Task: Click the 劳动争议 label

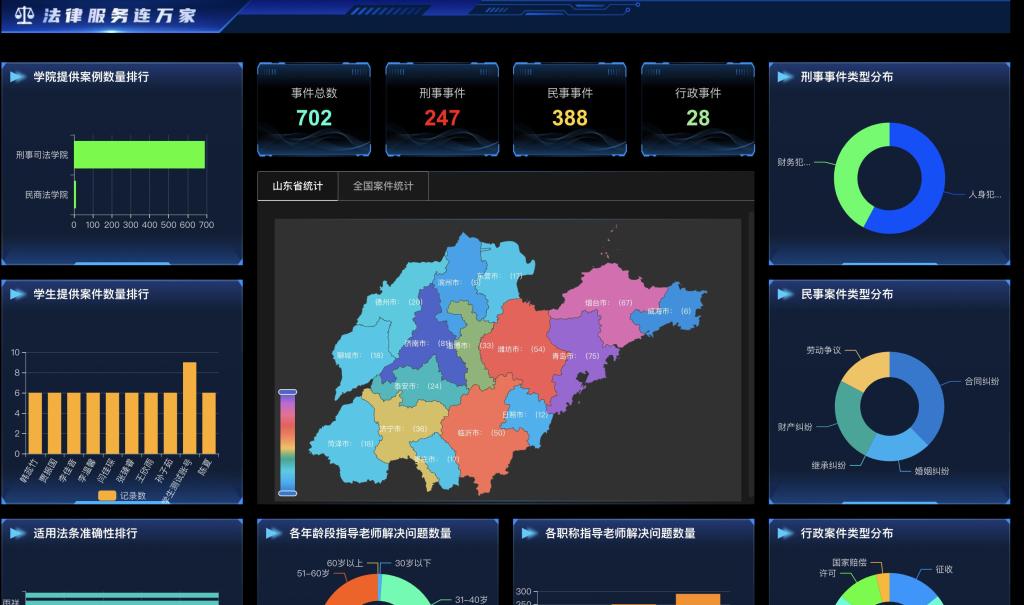Action: (824, 350)
